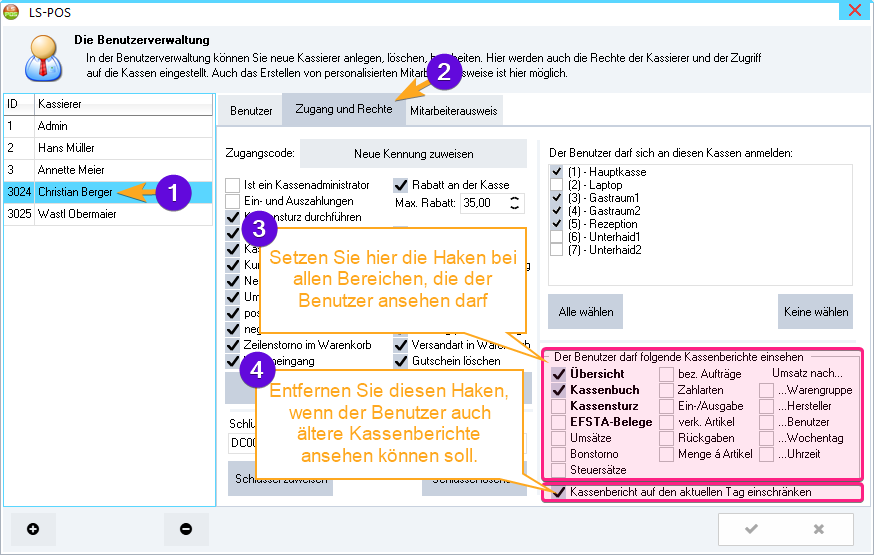Select cashier Hans Müller

click(109, 148)
